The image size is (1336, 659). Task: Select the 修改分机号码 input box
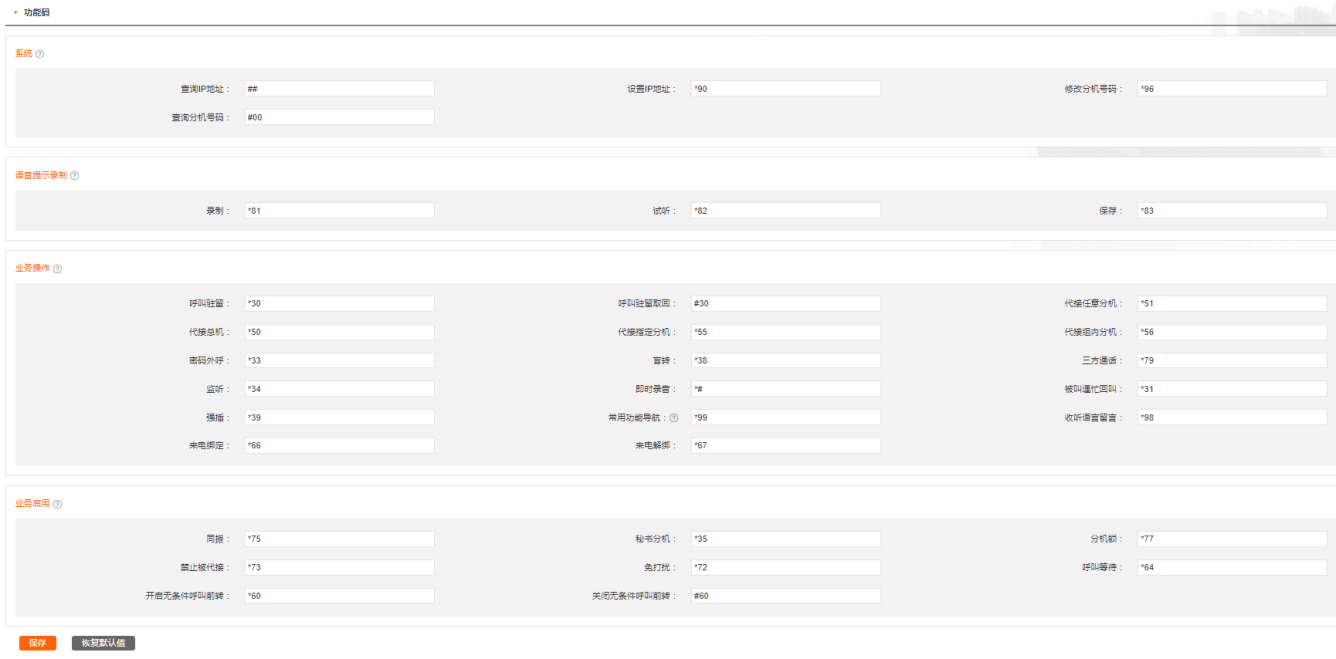pos(1231,89)
